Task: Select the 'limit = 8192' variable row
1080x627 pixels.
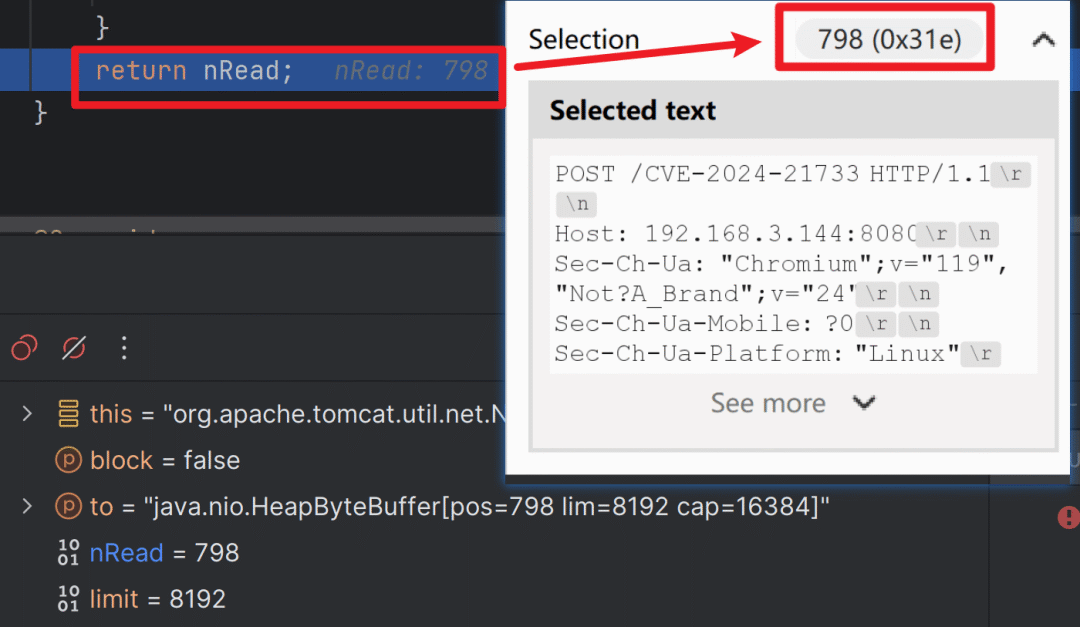Action: [157, 599]
